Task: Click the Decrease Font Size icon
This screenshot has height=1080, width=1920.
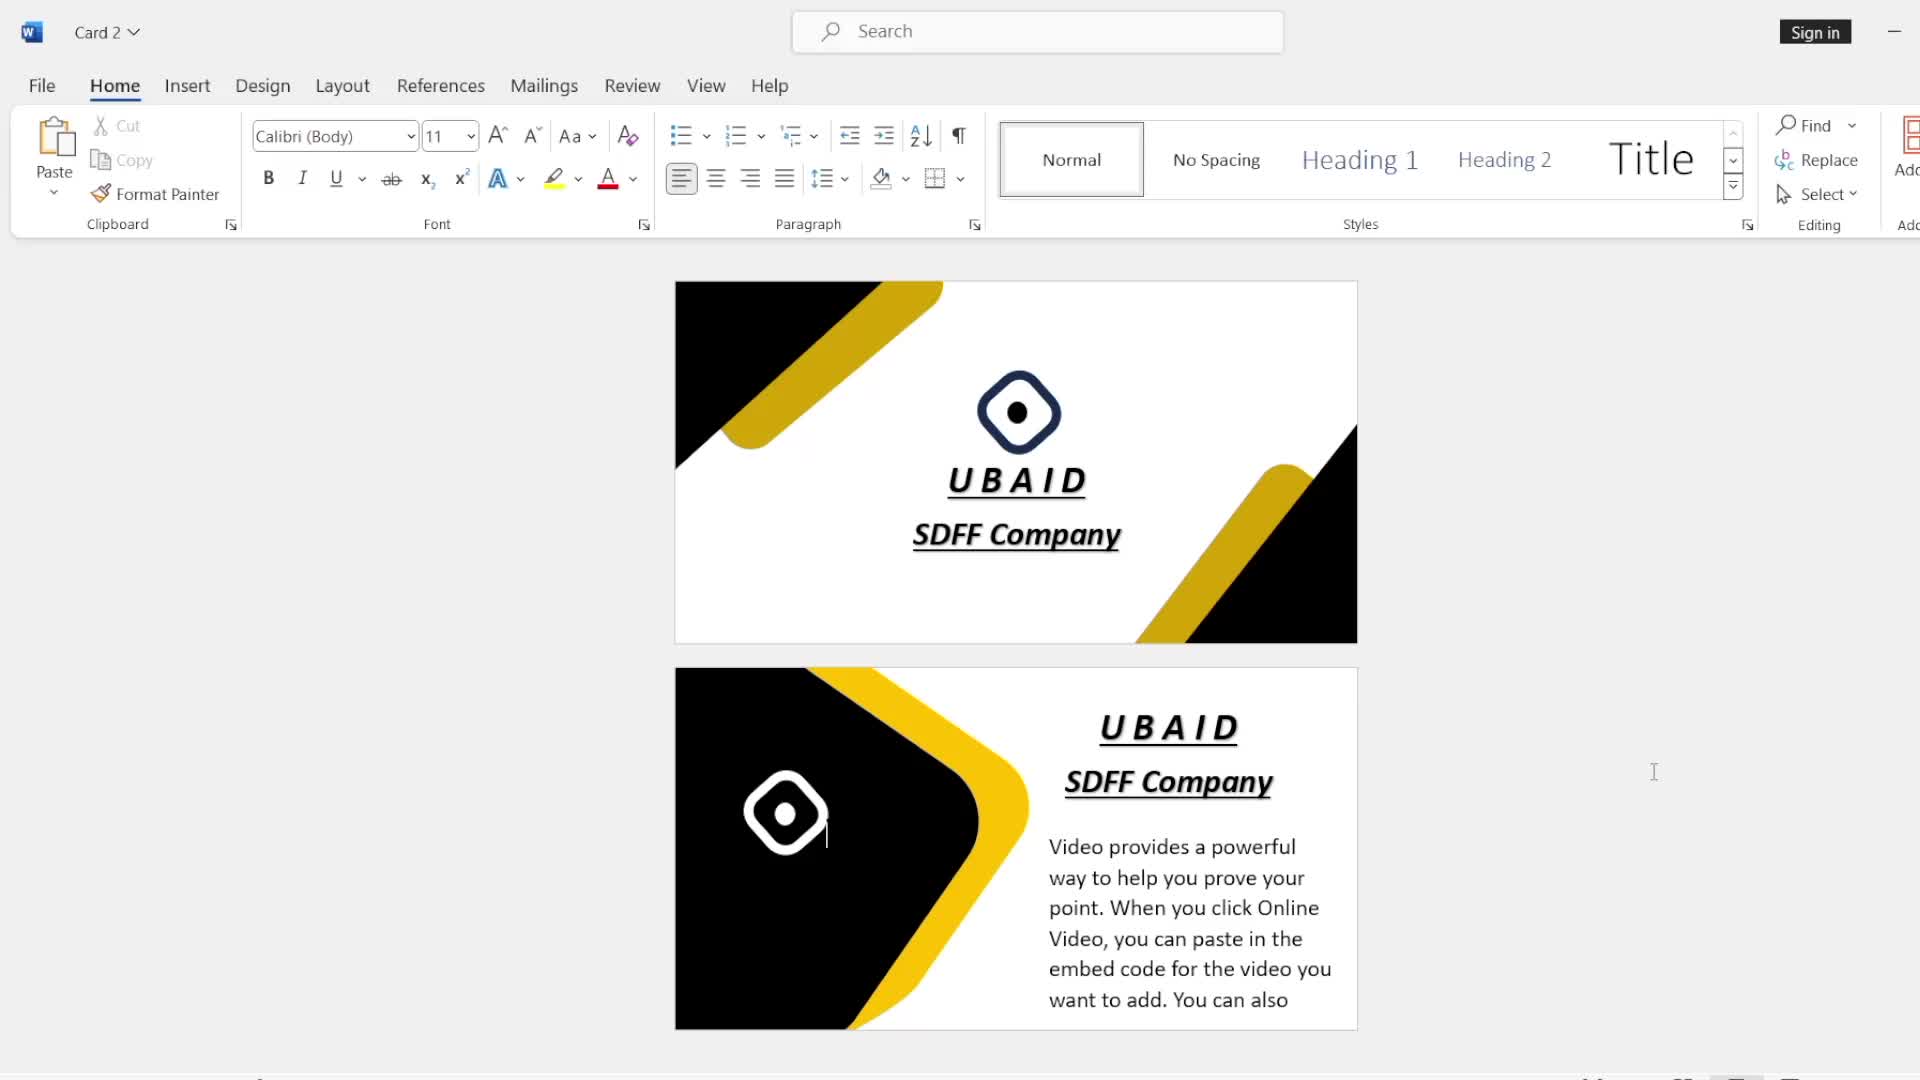Action: (533, 136)
